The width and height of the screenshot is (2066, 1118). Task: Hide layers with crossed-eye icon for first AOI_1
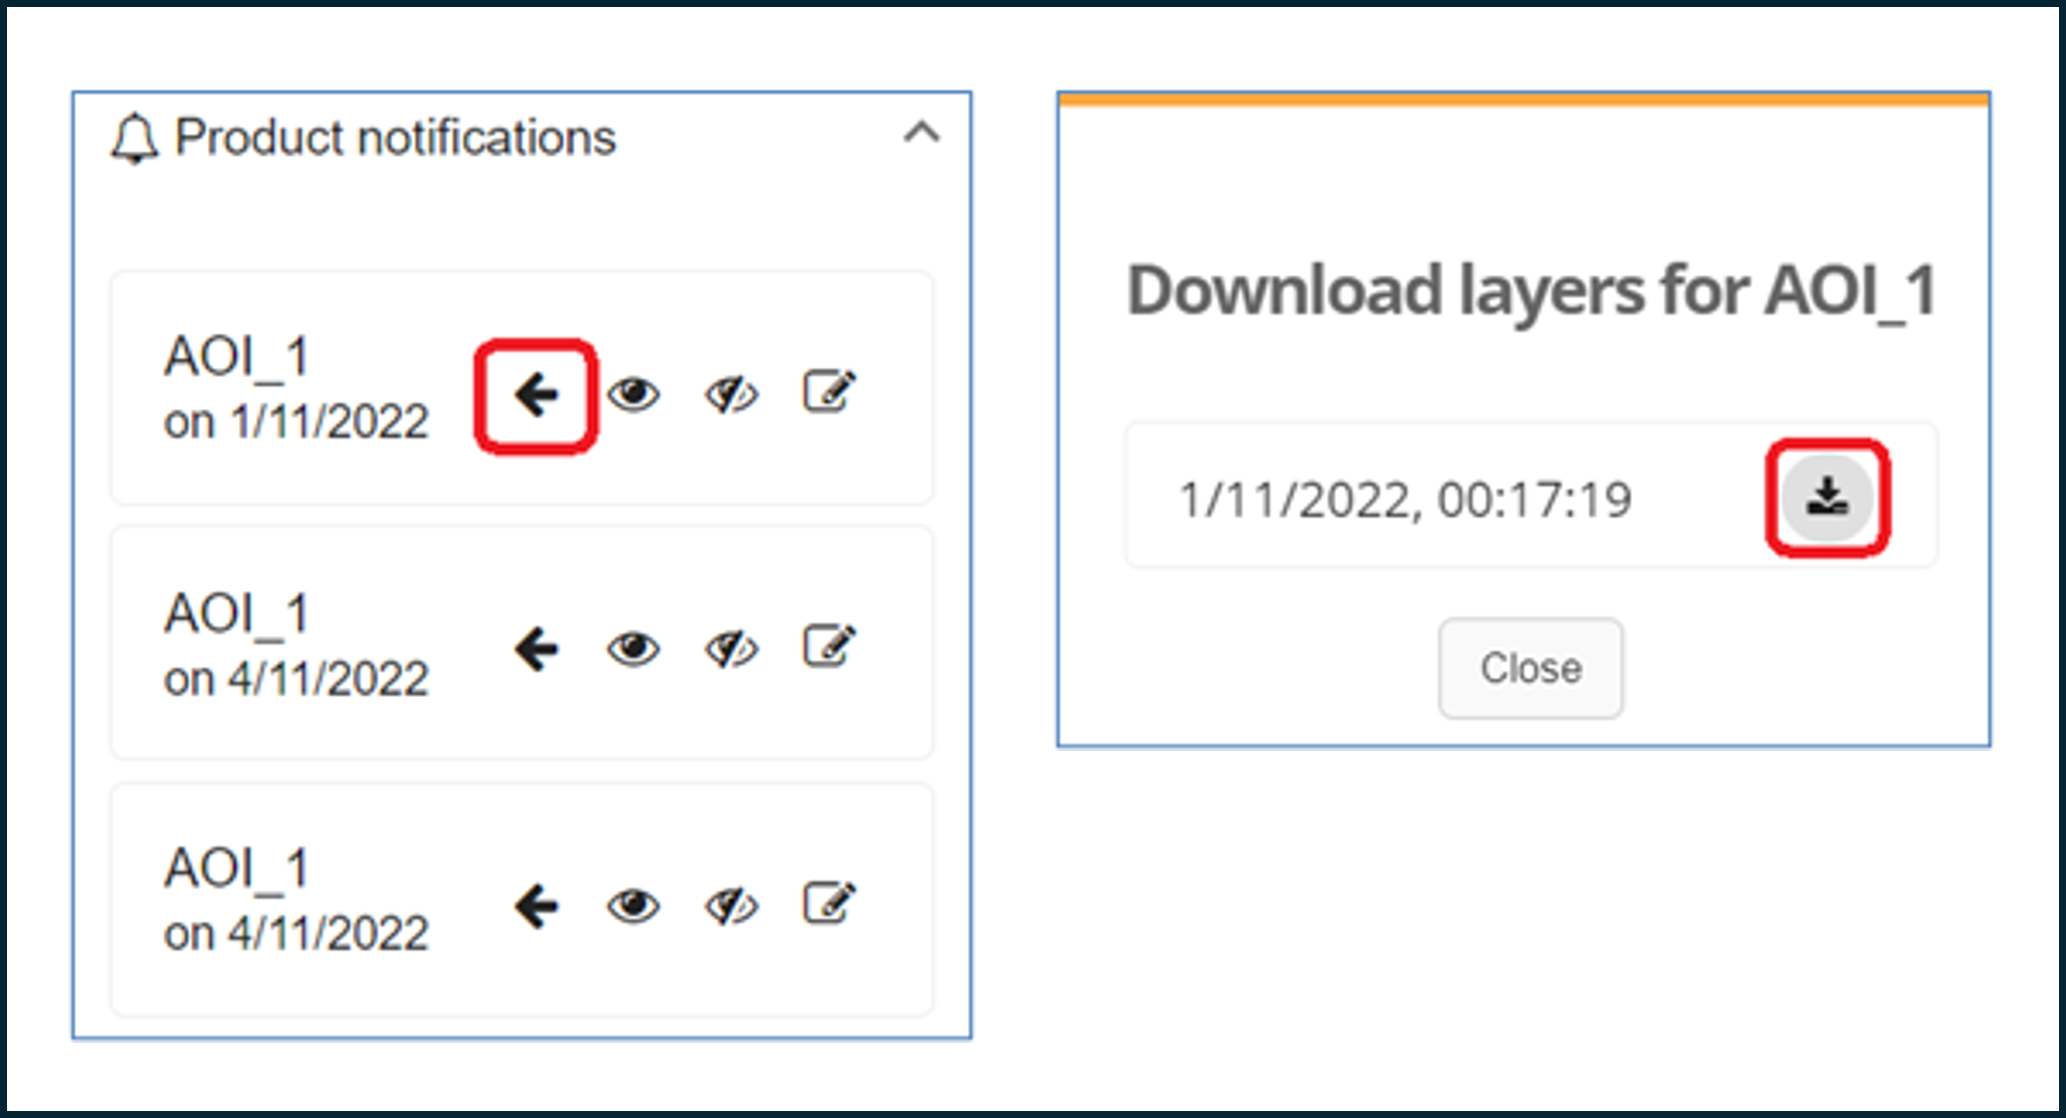[x=731, y=394]
